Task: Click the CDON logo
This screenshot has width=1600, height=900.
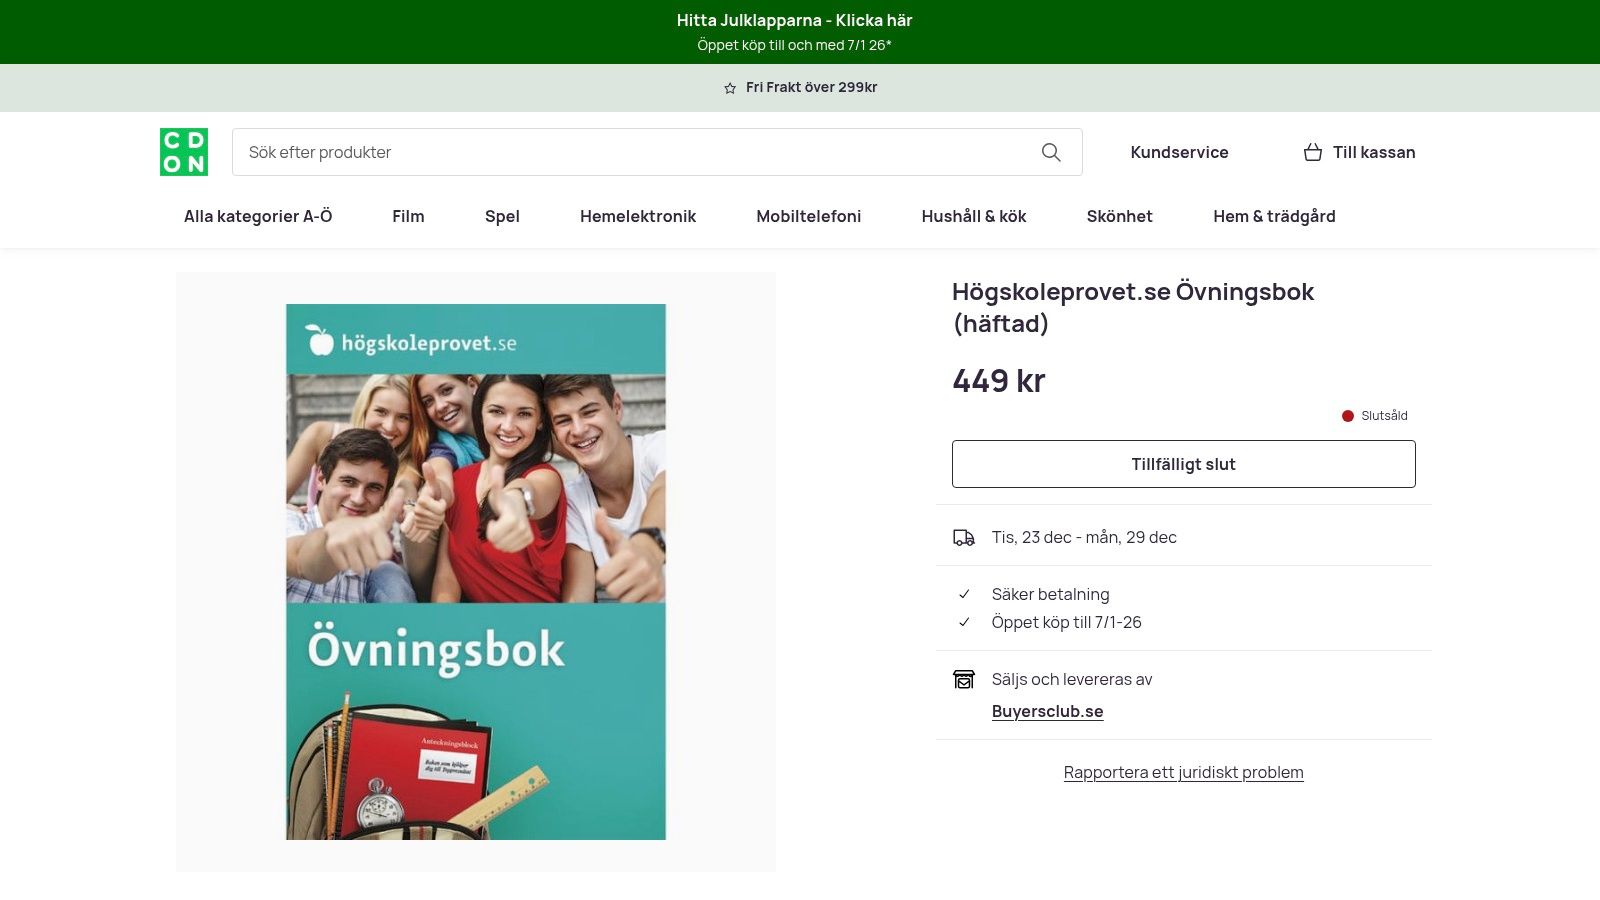Action: pyautogui.click(x=184, y=152)
